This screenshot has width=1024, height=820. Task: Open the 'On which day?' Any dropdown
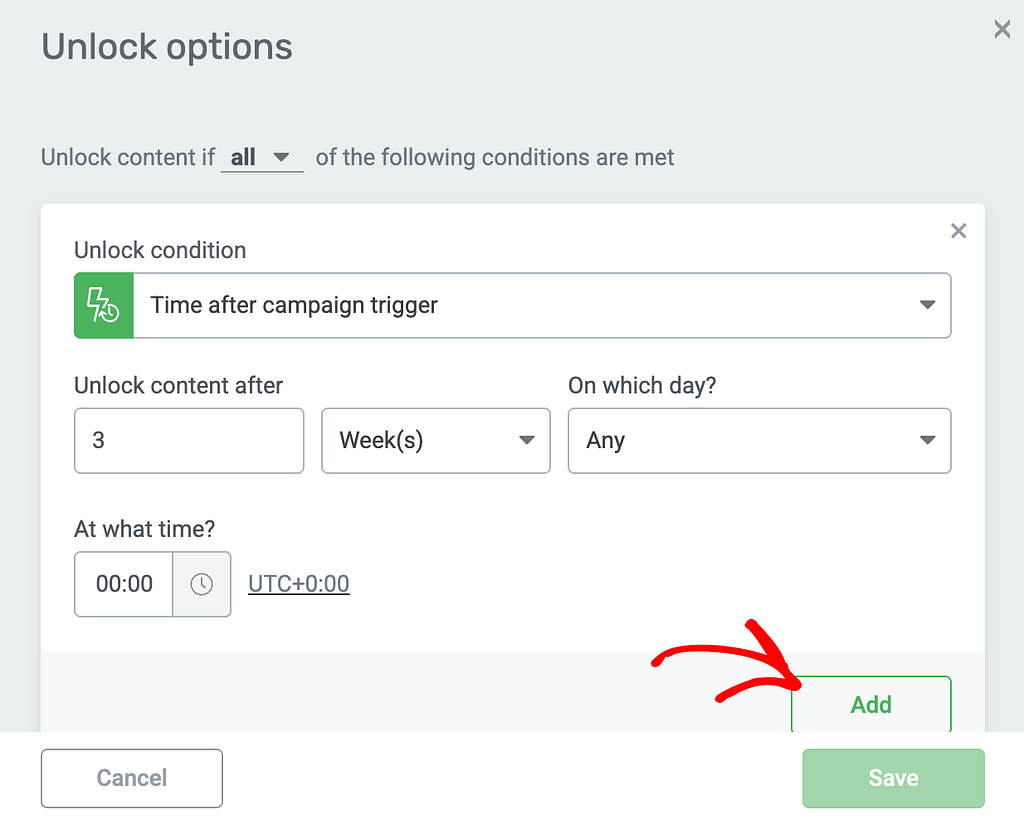tap(760, 441)
